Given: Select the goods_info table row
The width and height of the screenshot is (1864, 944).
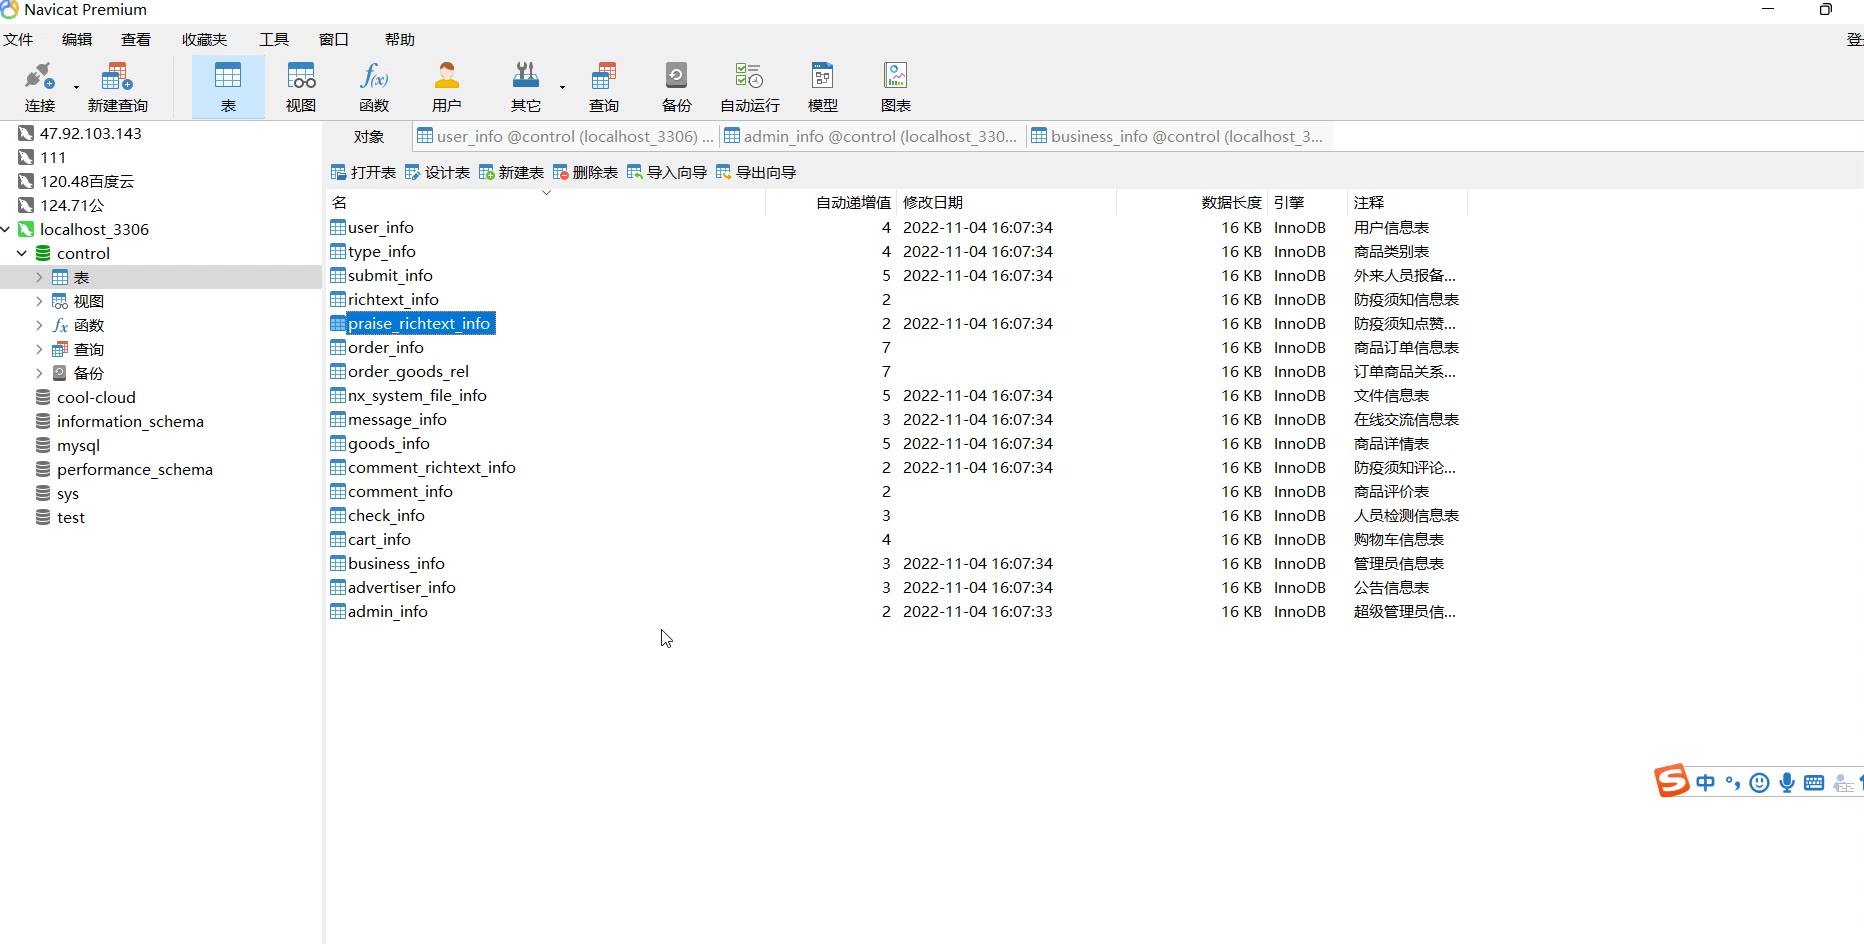Looking at the screenshot, I should 389,443.
